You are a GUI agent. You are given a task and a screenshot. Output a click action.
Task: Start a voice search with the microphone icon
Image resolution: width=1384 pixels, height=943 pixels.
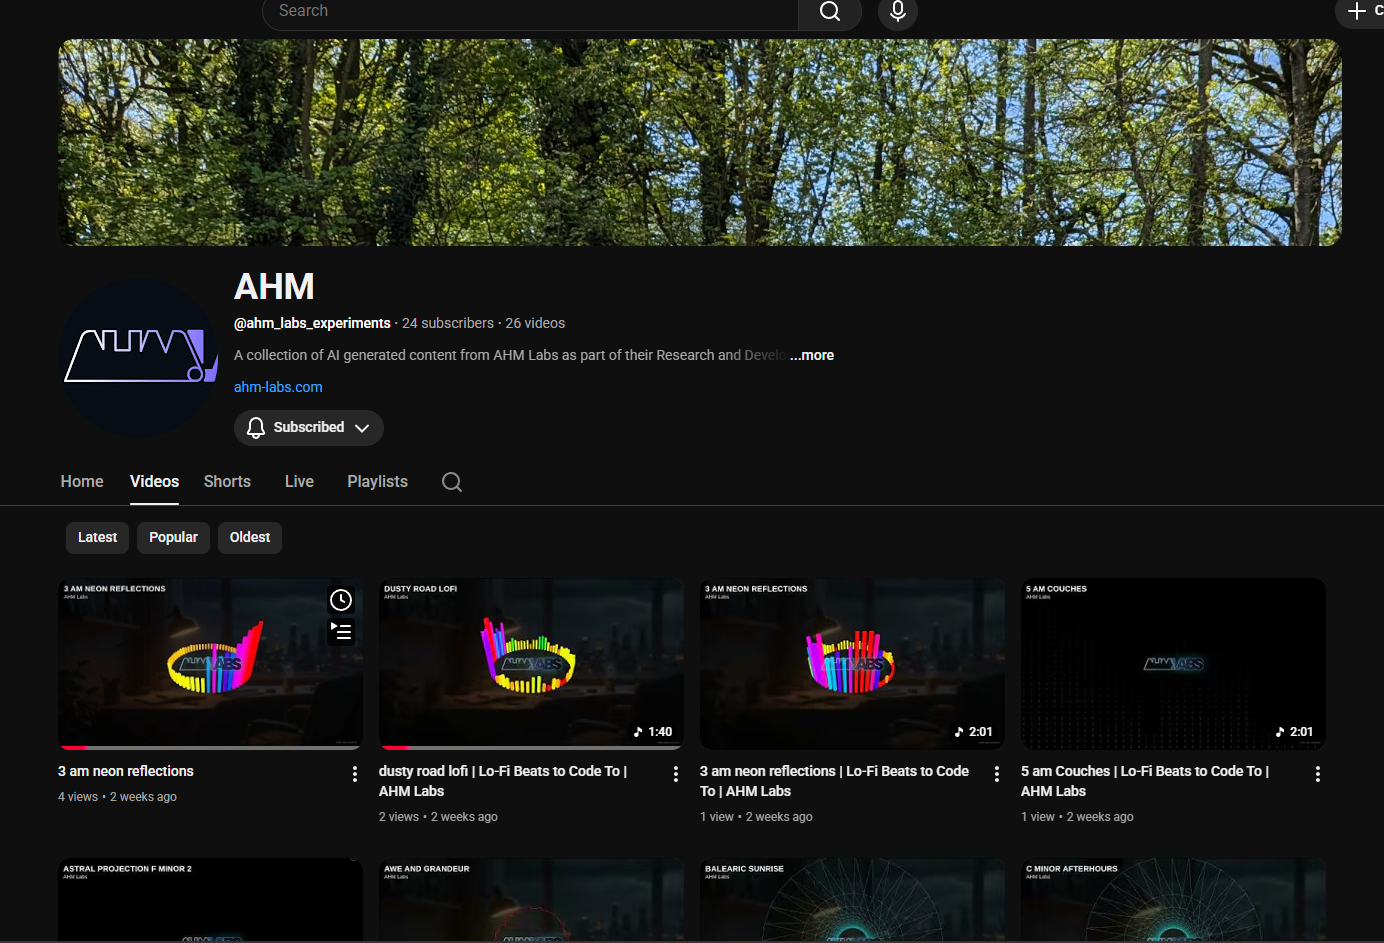coord(897,12)
